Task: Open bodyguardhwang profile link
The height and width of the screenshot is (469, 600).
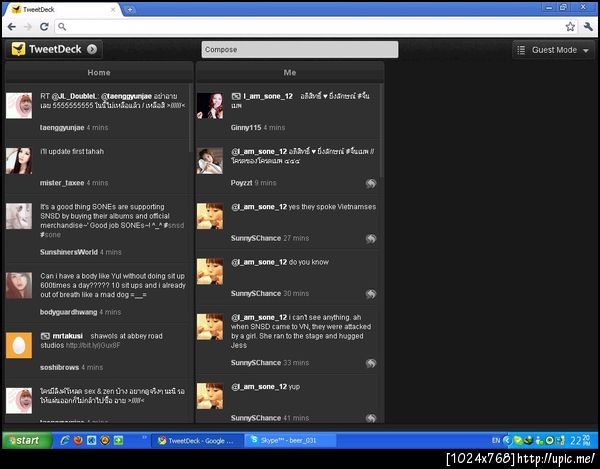Action: (68, 312)
